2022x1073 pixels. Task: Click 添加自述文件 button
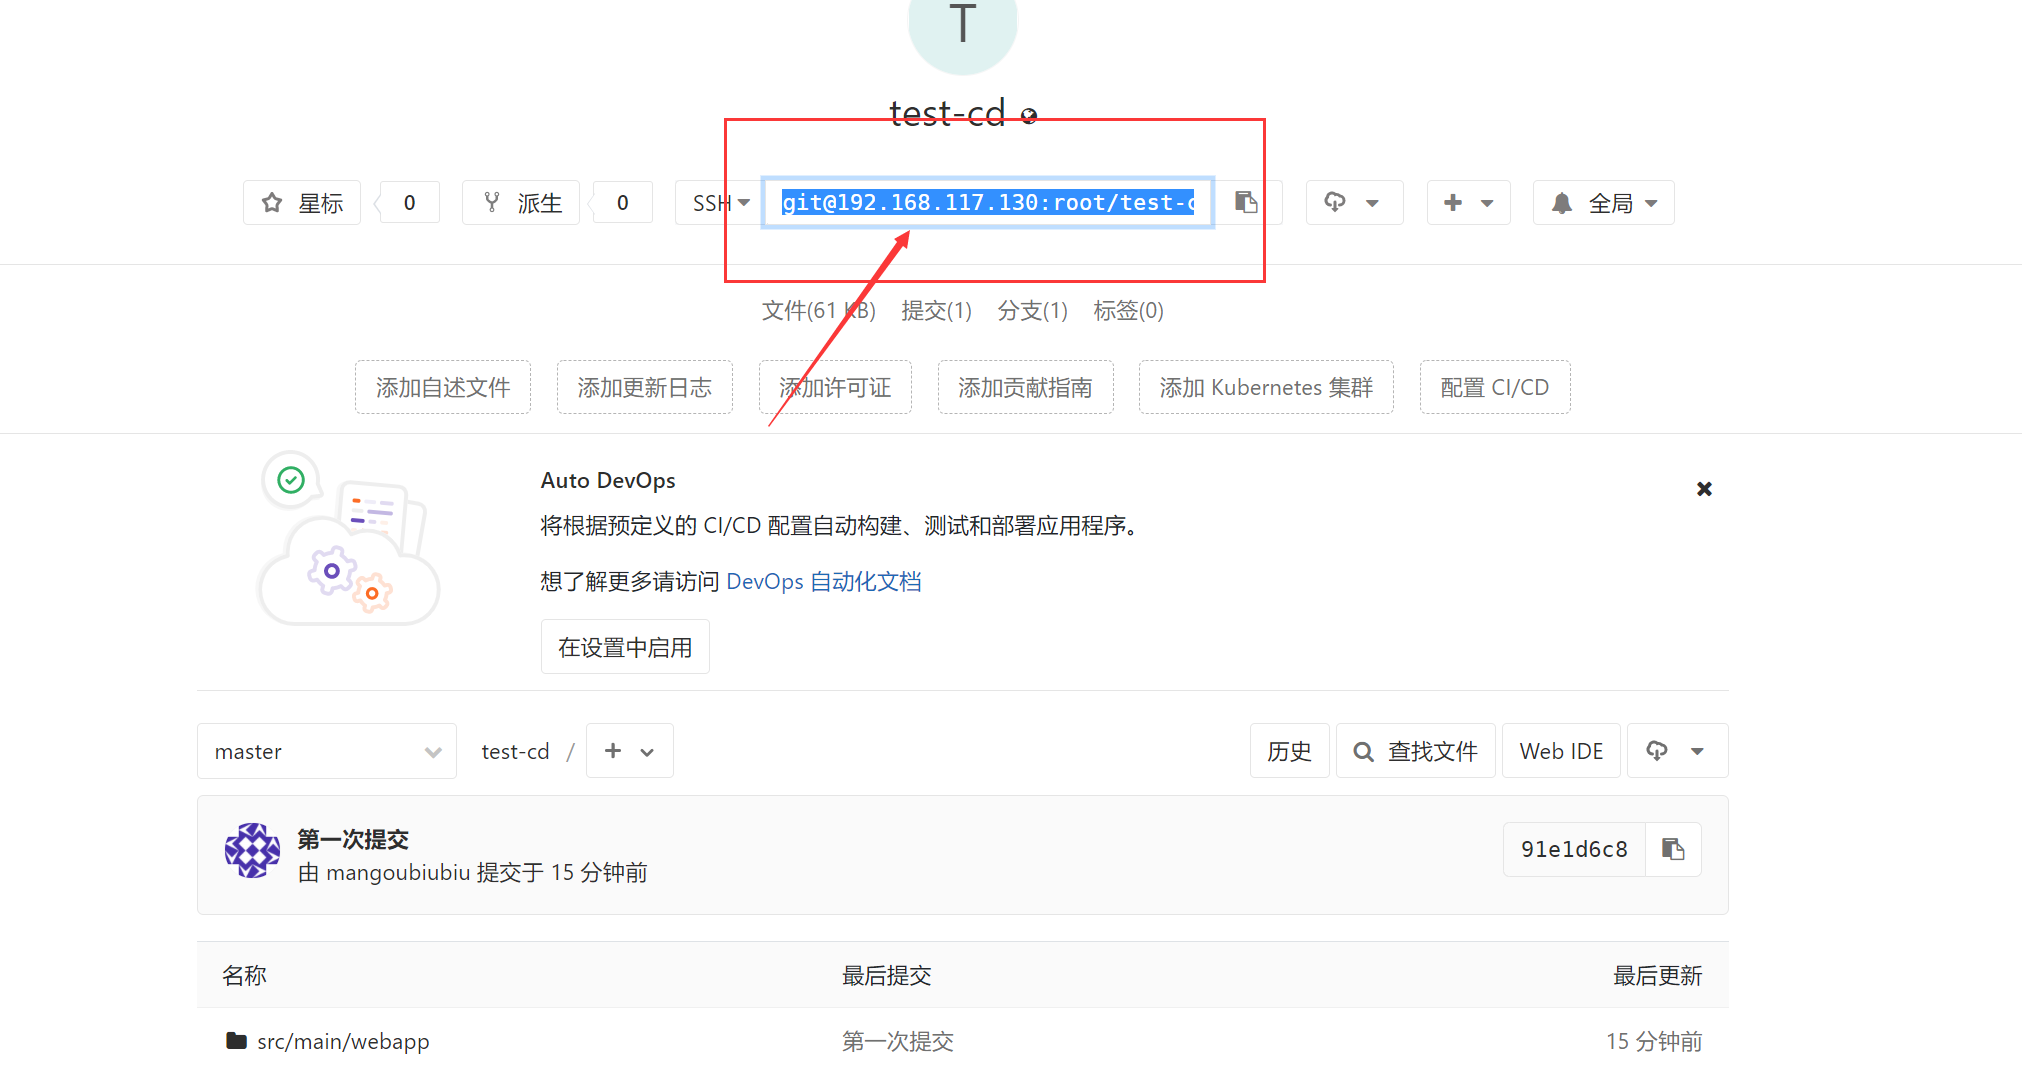click(443, 387)
